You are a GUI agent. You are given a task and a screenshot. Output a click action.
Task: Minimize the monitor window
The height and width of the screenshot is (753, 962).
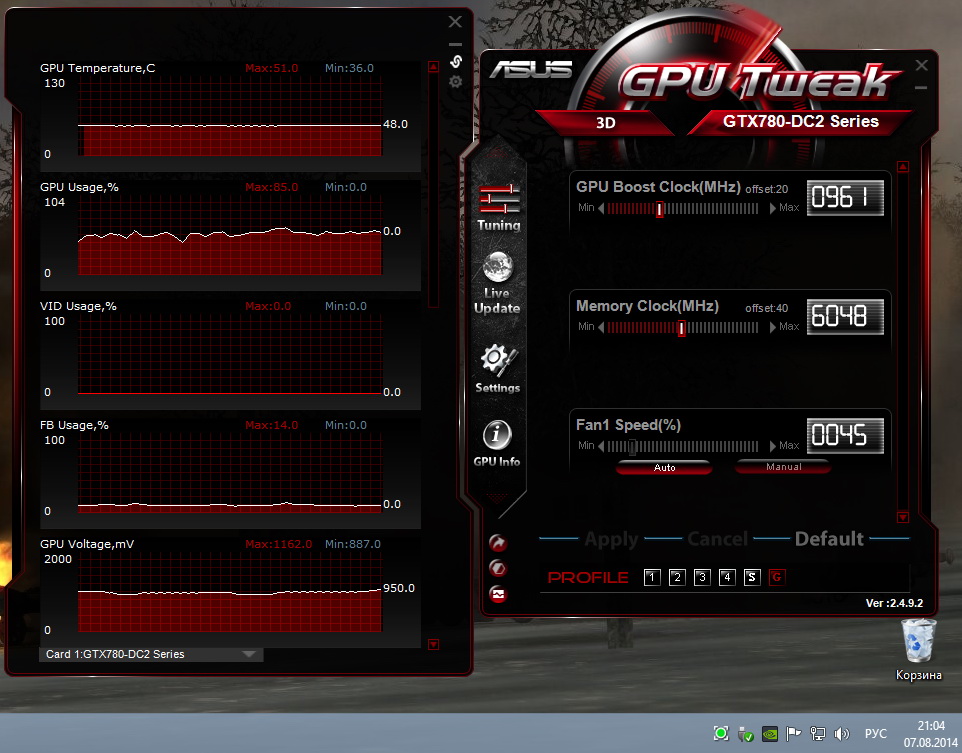[455, 44]
